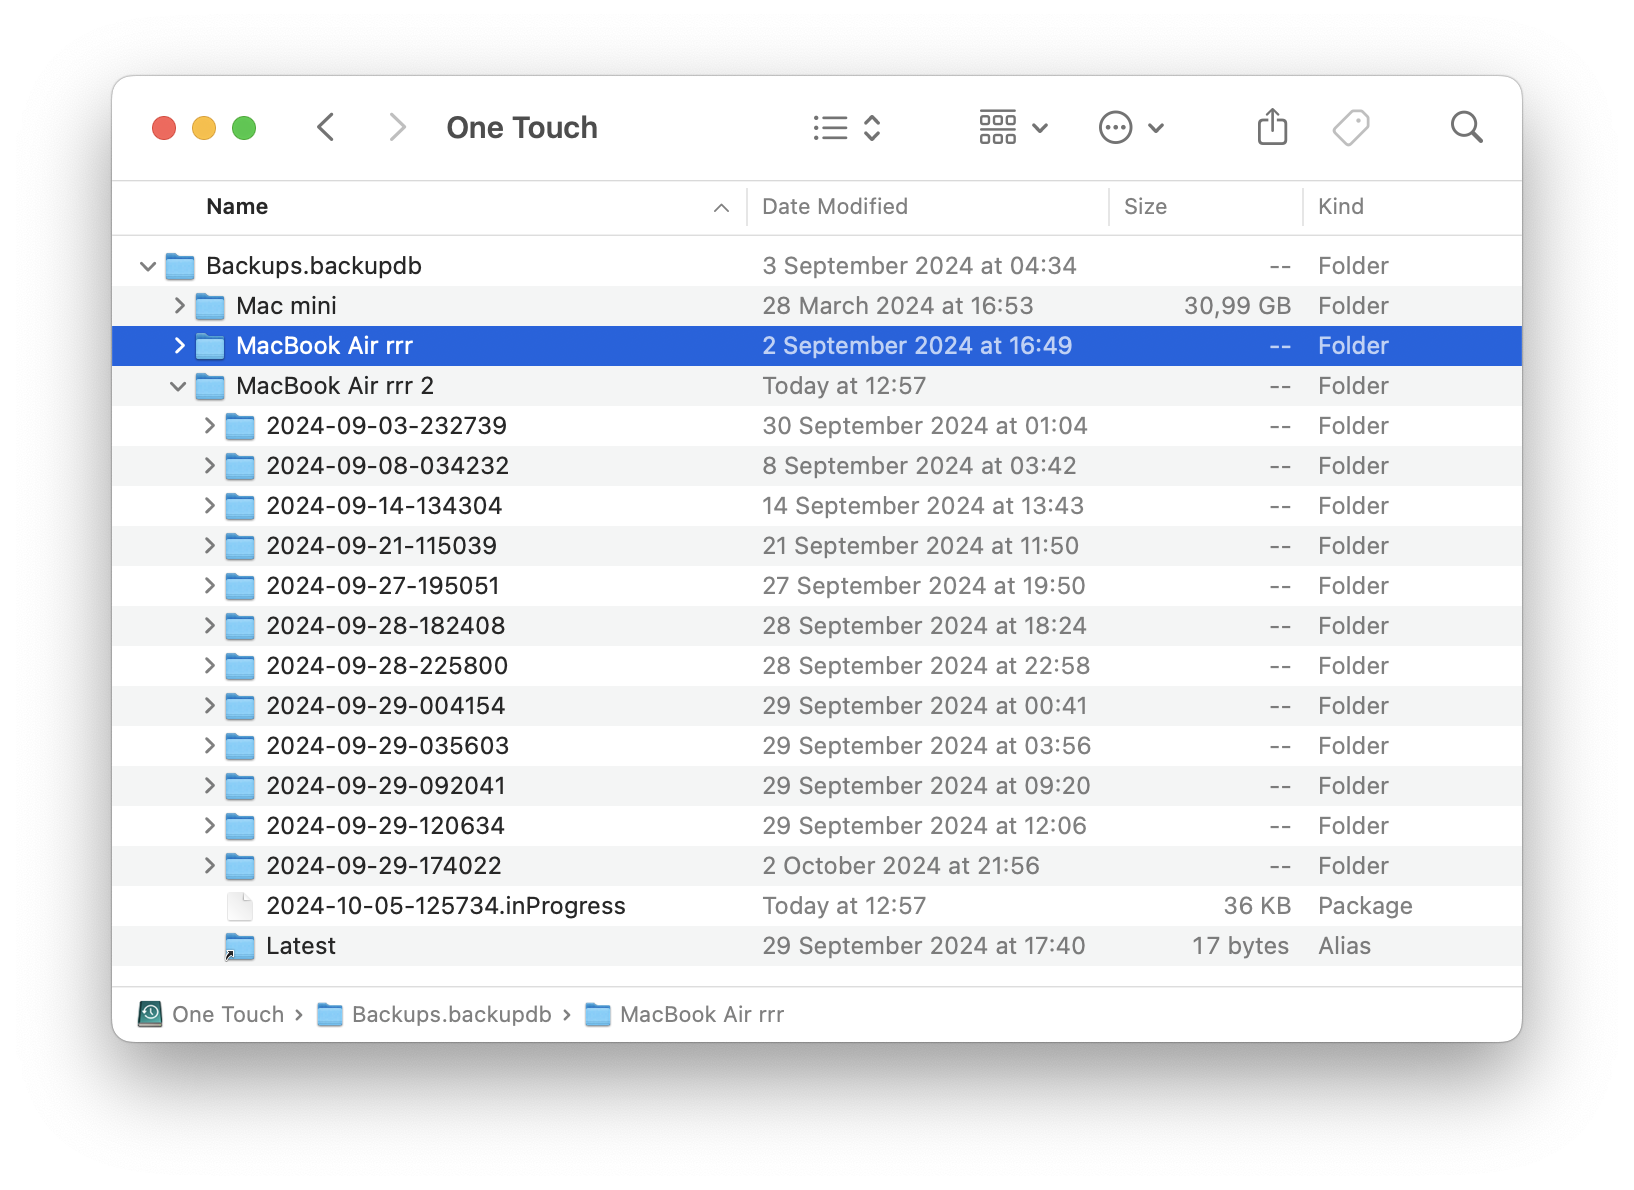Click the 2024-10-05-125734.inProgress package icon
Screen dimensions: 1634x1190
[240, 906]
